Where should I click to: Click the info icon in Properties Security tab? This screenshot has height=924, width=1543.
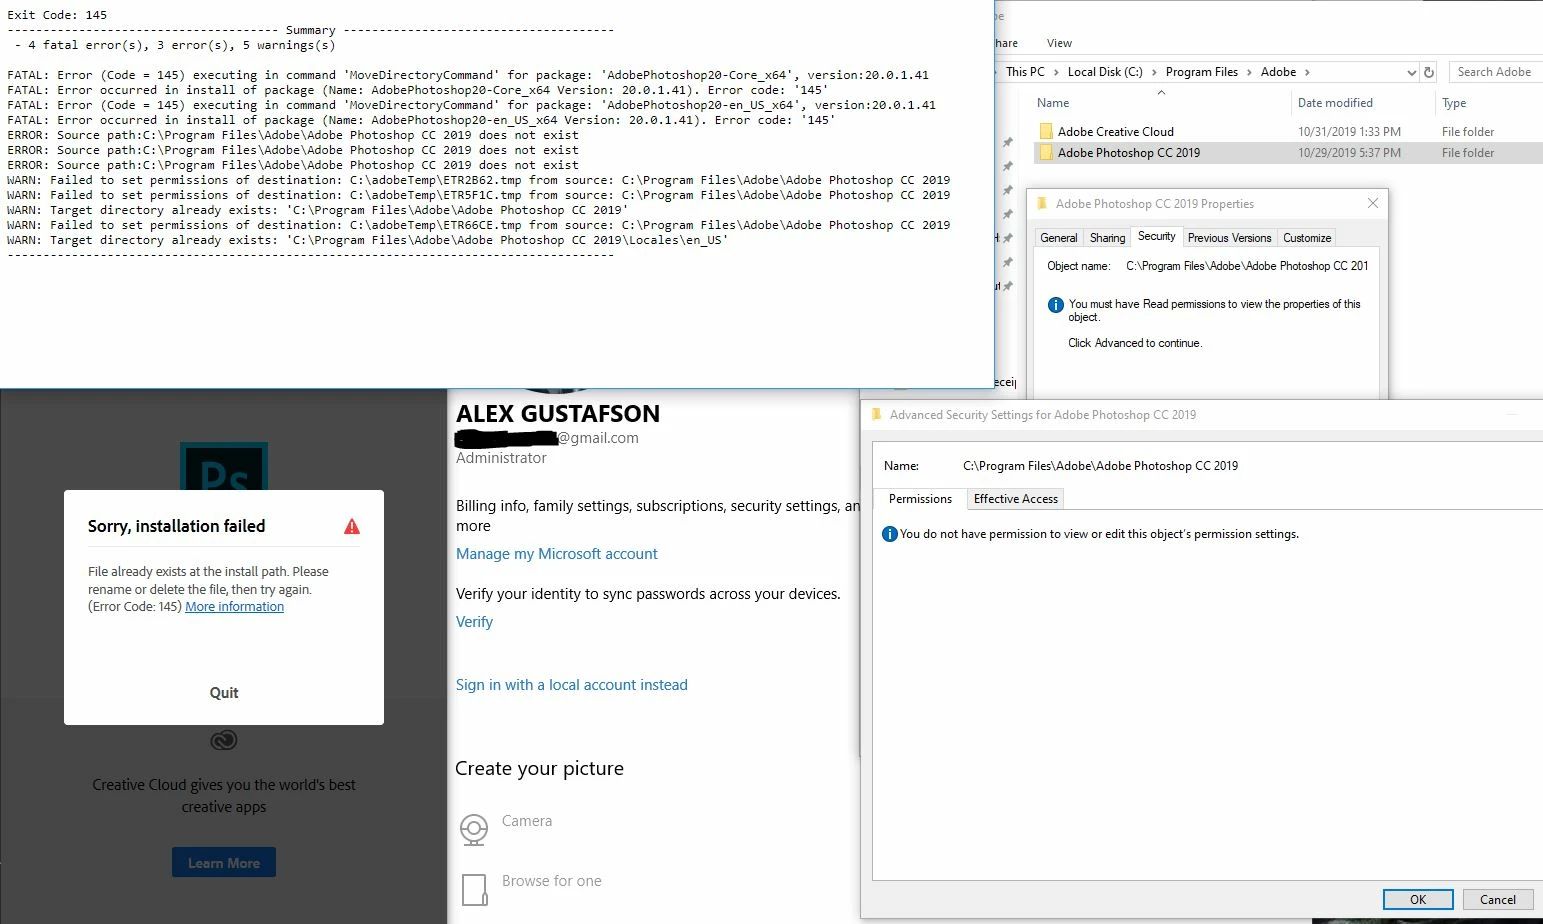[x=1055, y=305]
